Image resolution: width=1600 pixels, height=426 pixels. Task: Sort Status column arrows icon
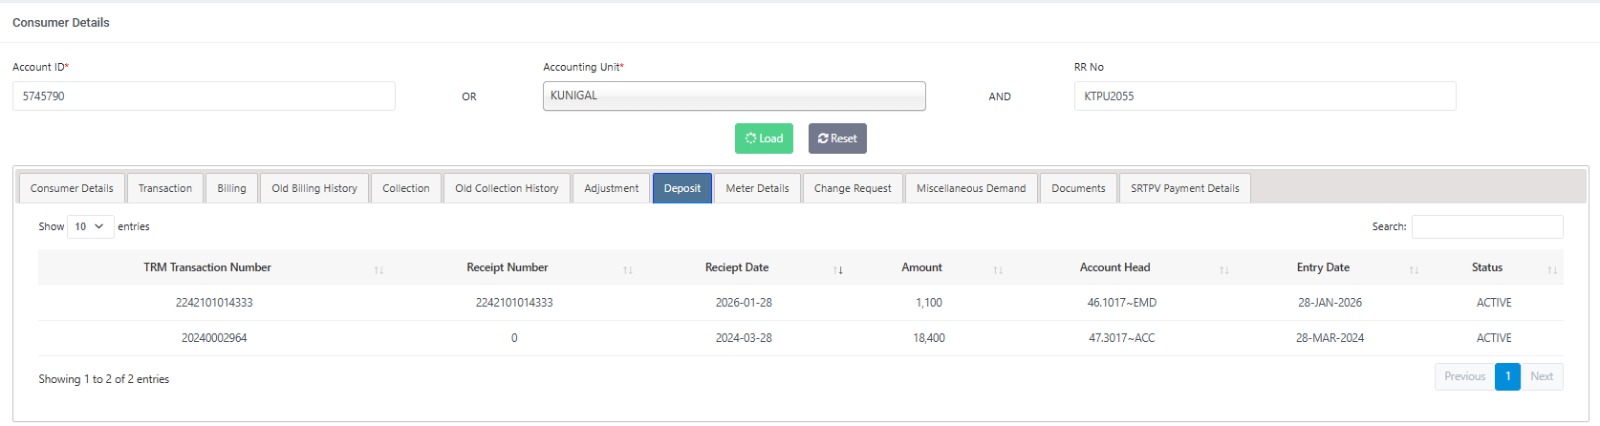click(1552, 269)
